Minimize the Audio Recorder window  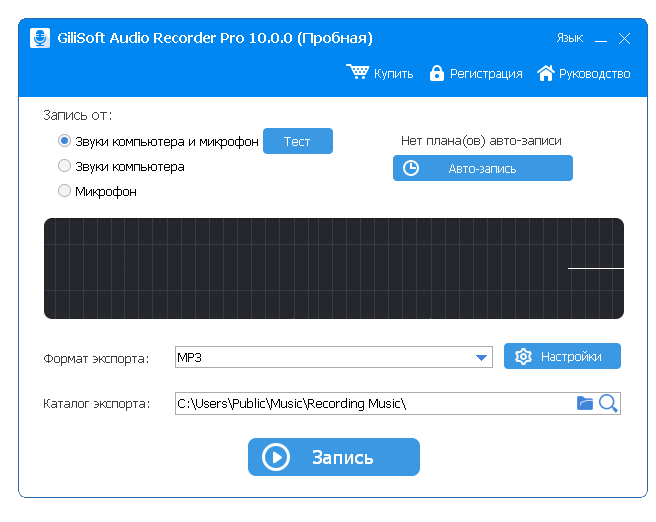point(601,39)
